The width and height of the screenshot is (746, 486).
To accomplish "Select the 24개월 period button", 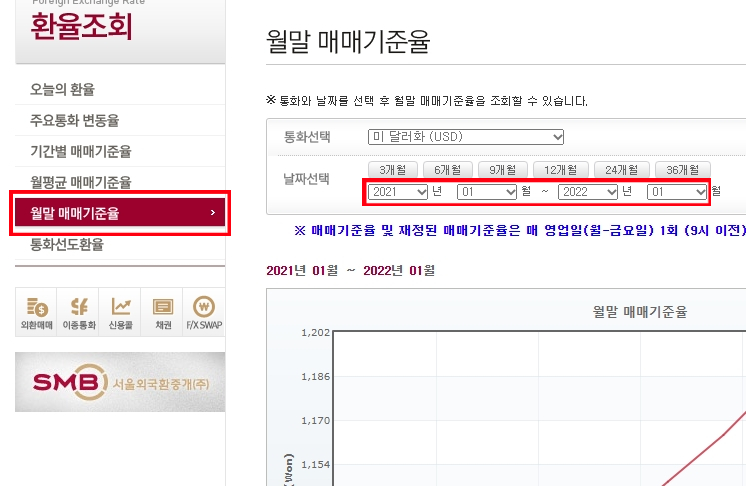I will 621,169.
